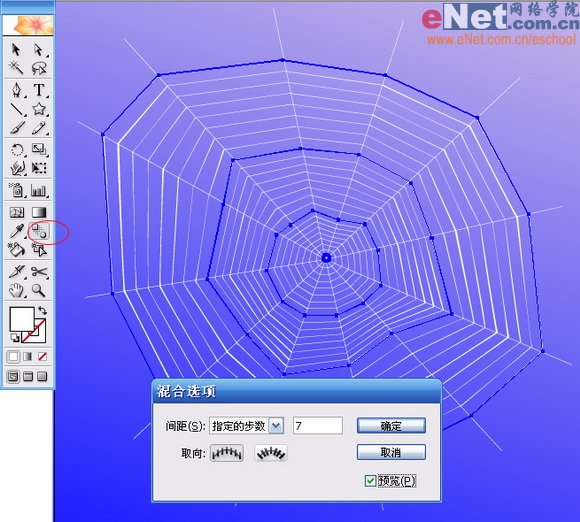Screen dimensions: 580x522
Task: Pick the Symbol Sprayer tool
Action: click(x=17, y=191)
